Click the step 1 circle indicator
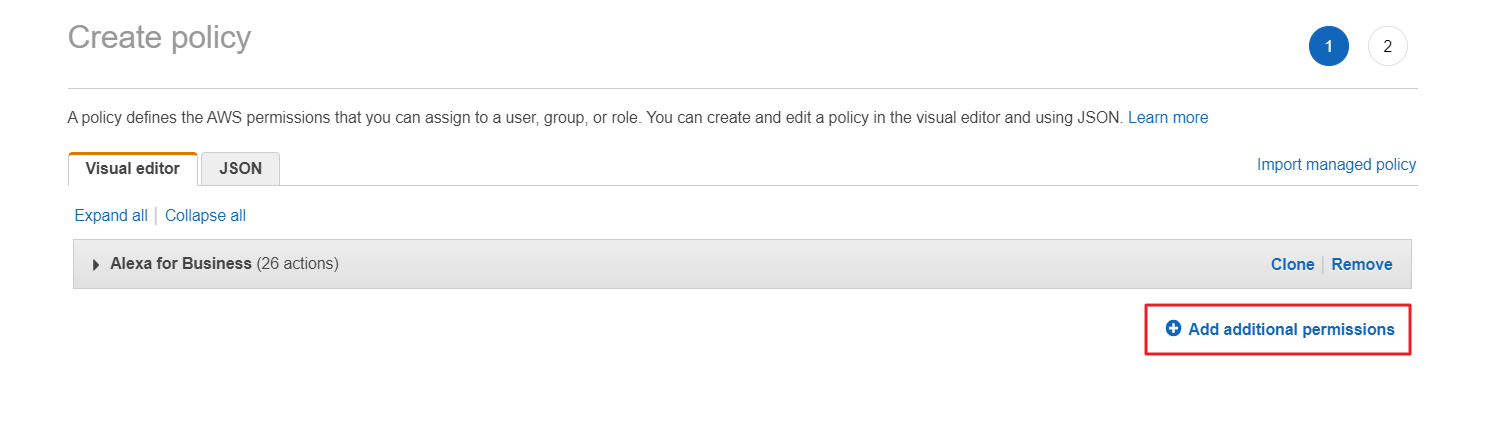The height and width of the screenshot is (421, 1489). click(1328, 46)
